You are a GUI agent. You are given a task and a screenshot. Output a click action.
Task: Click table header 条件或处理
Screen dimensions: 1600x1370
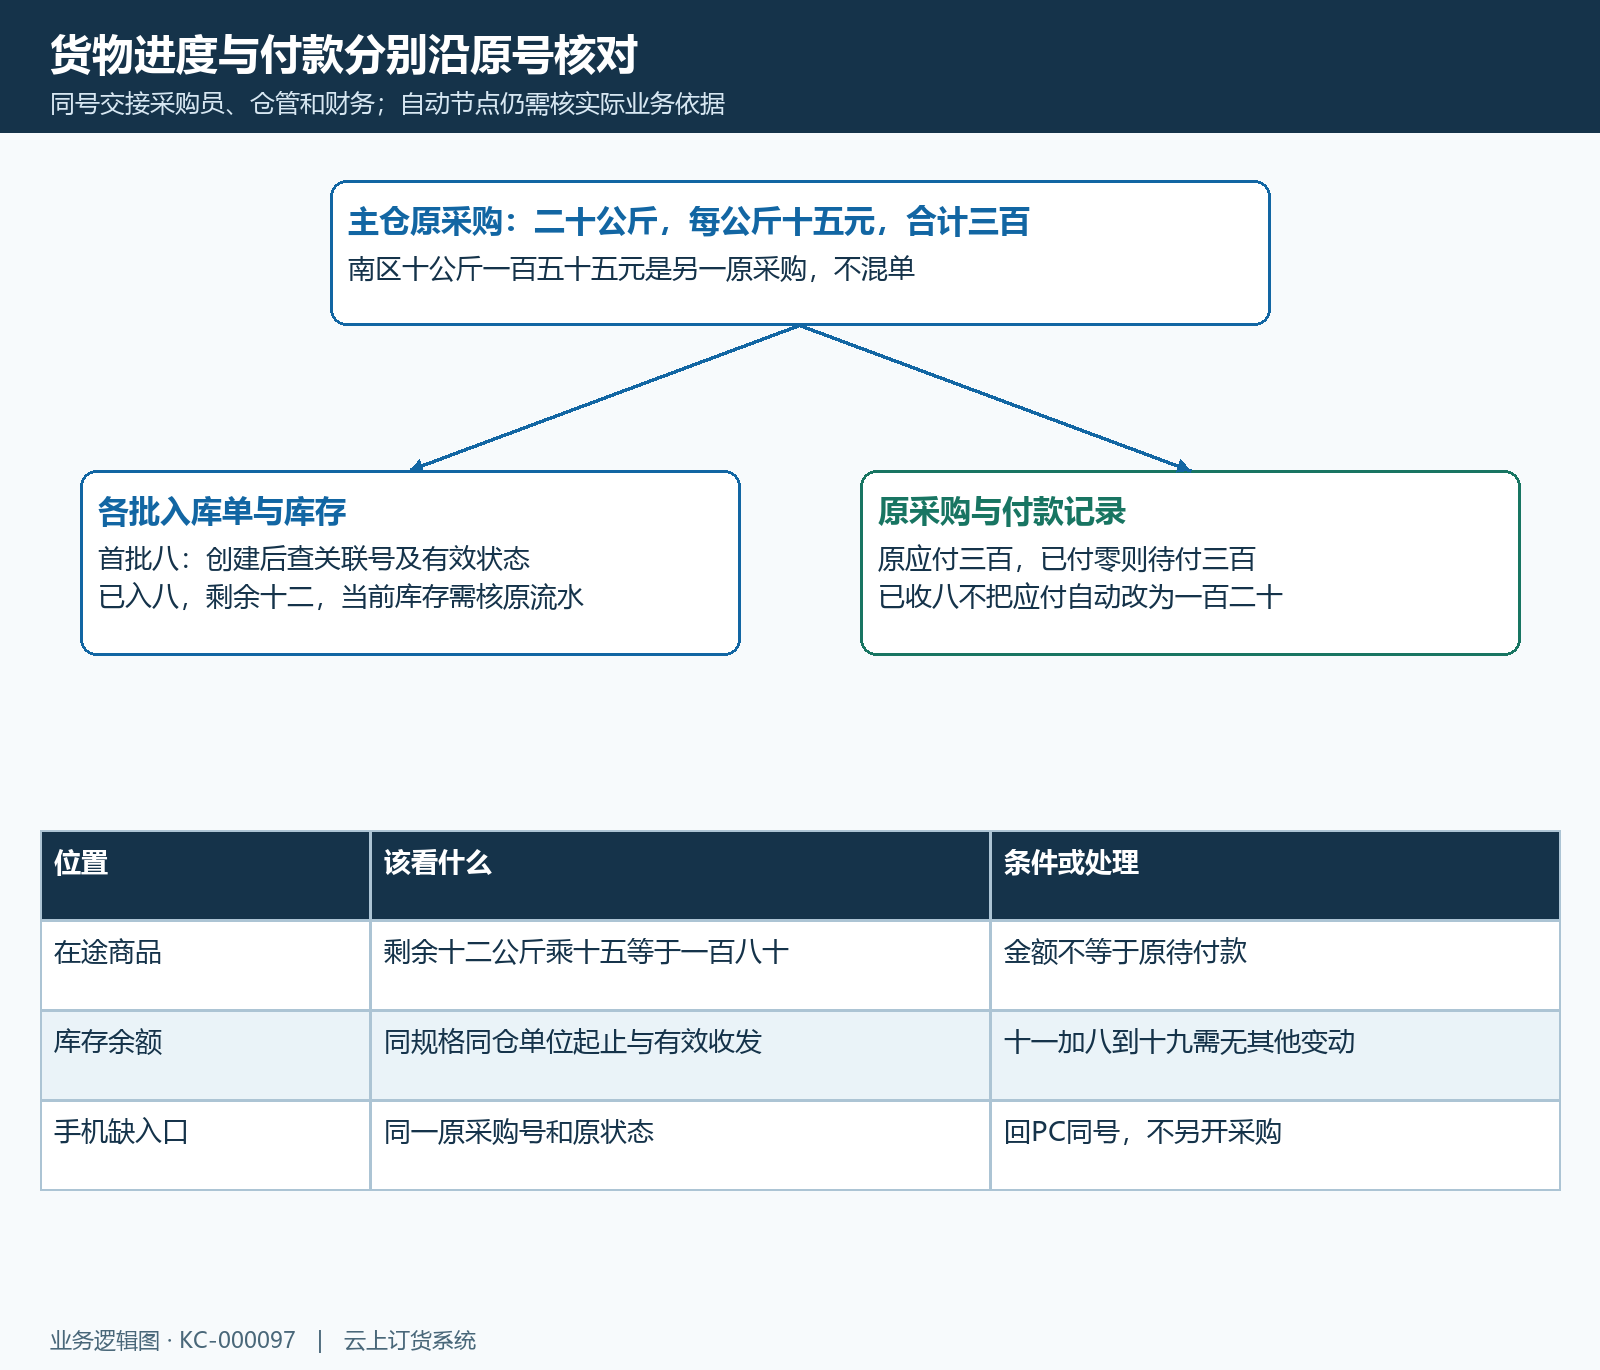tap(1275, 875)
